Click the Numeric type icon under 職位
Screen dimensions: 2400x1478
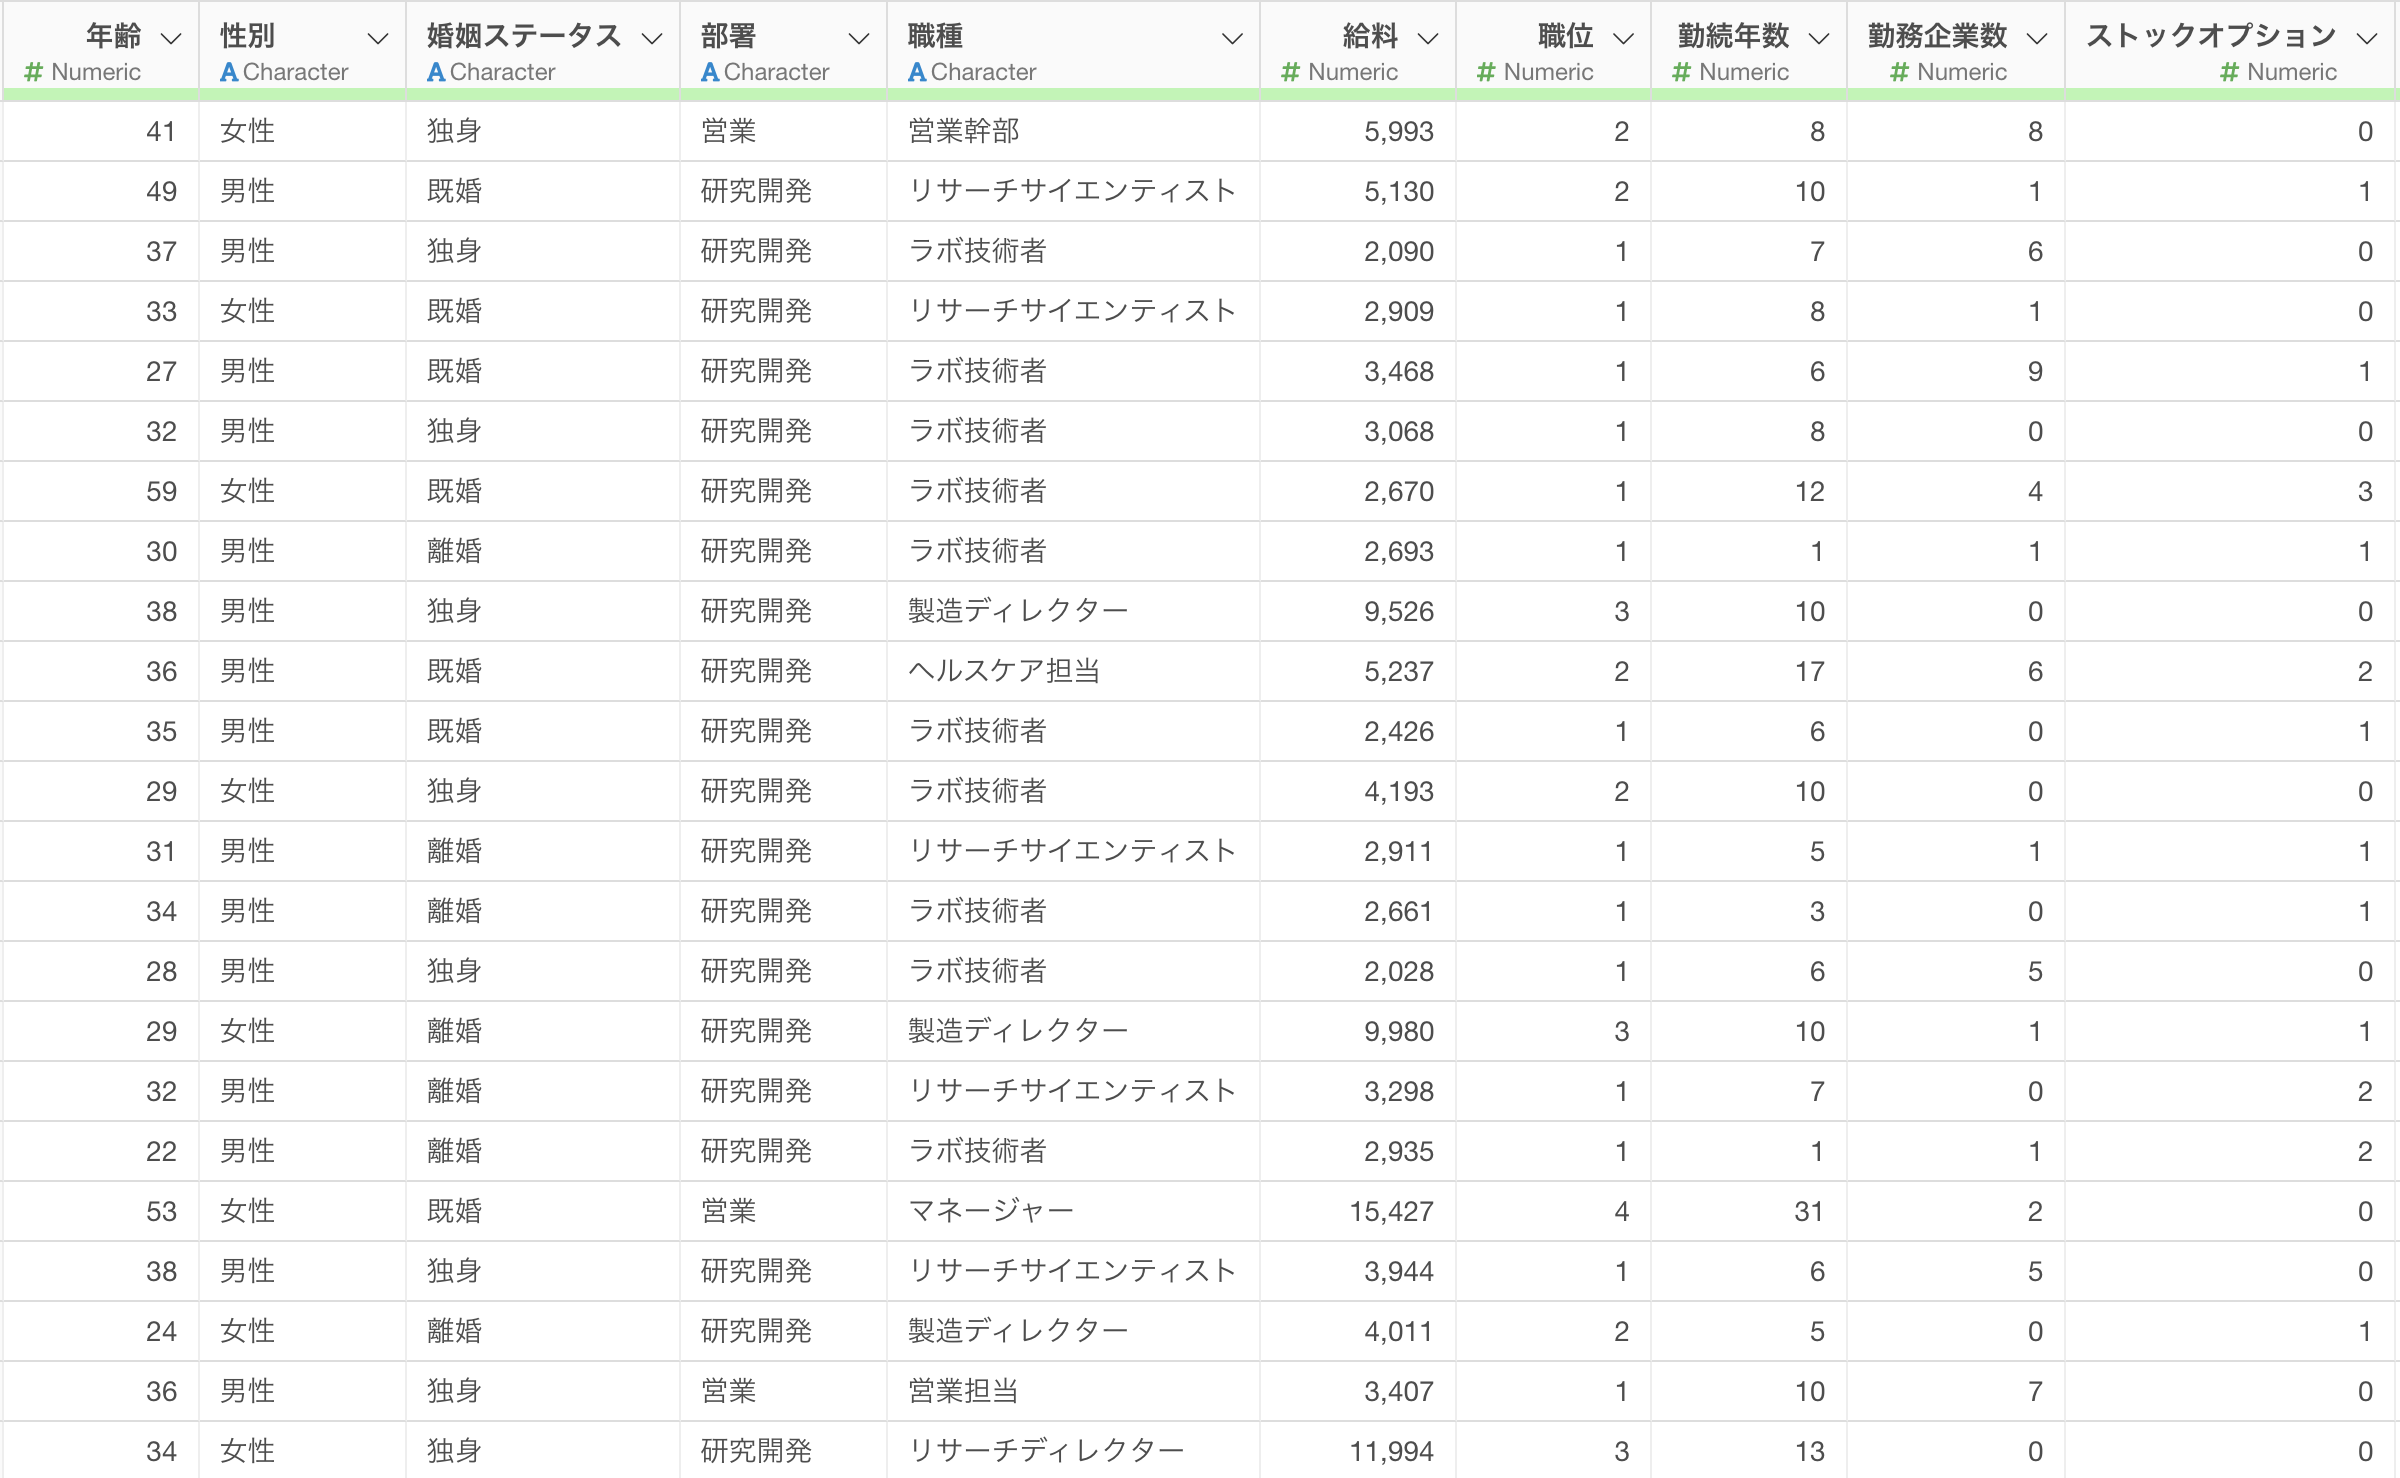tap(1486, 72)
